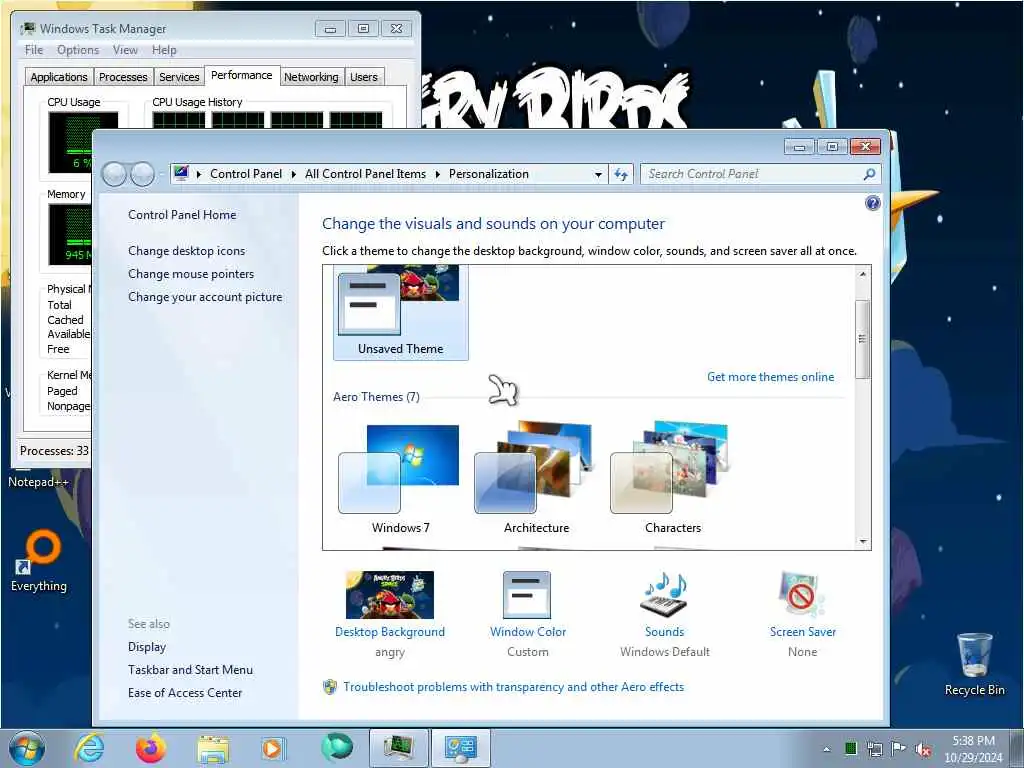Open Windows Explorer folder taskbar icon
Image resolution: width=1024 pixels, height=768 pixels.
coord(213,749)
